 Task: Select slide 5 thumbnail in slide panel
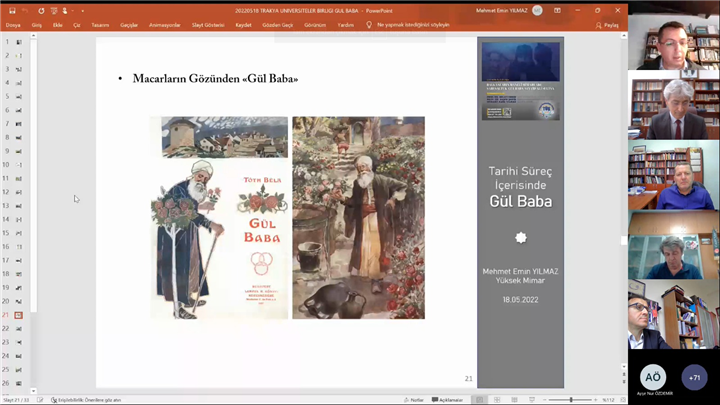pyautogui.click(x=19, y=96)
